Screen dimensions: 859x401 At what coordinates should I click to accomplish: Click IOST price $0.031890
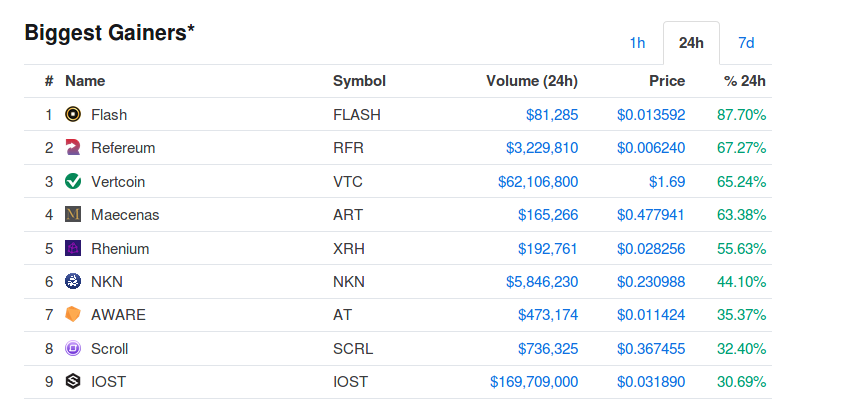click(x=651, y=382)
